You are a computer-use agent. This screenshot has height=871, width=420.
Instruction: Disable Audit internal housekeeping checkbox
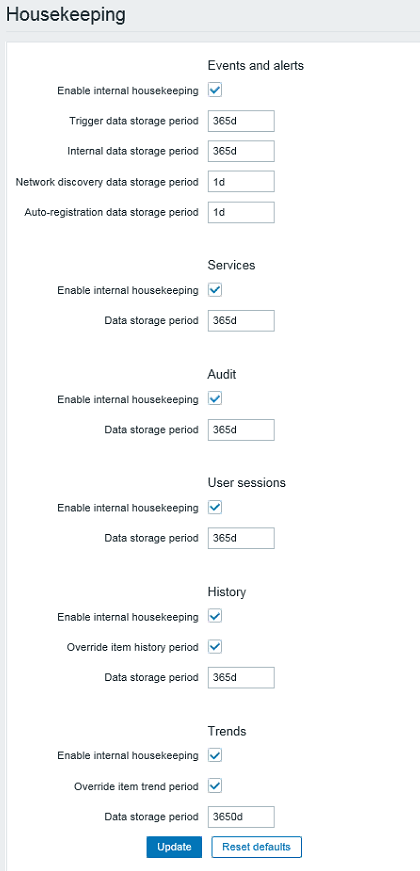coord(215,399)
